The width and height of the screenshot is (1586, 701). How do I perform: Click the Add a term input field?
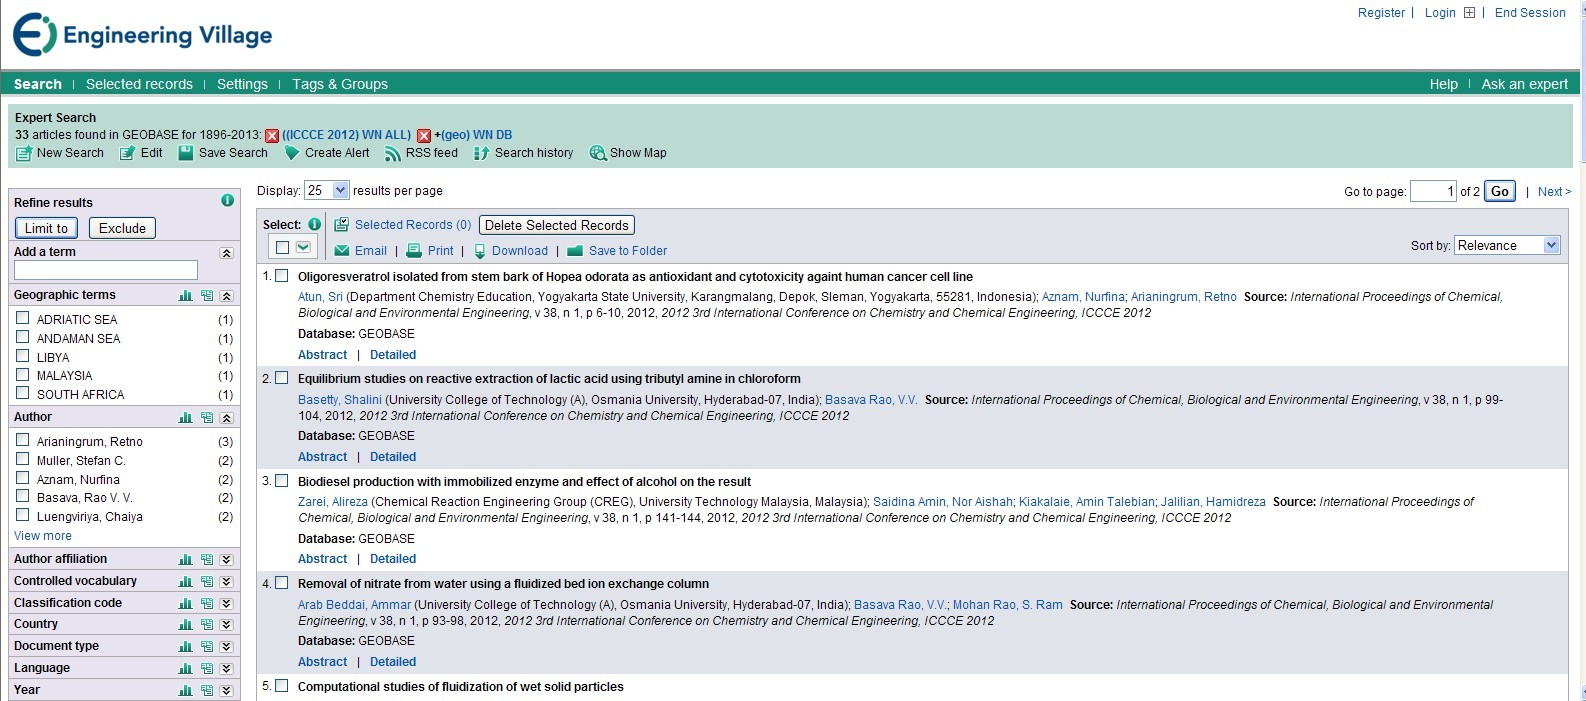106,270
